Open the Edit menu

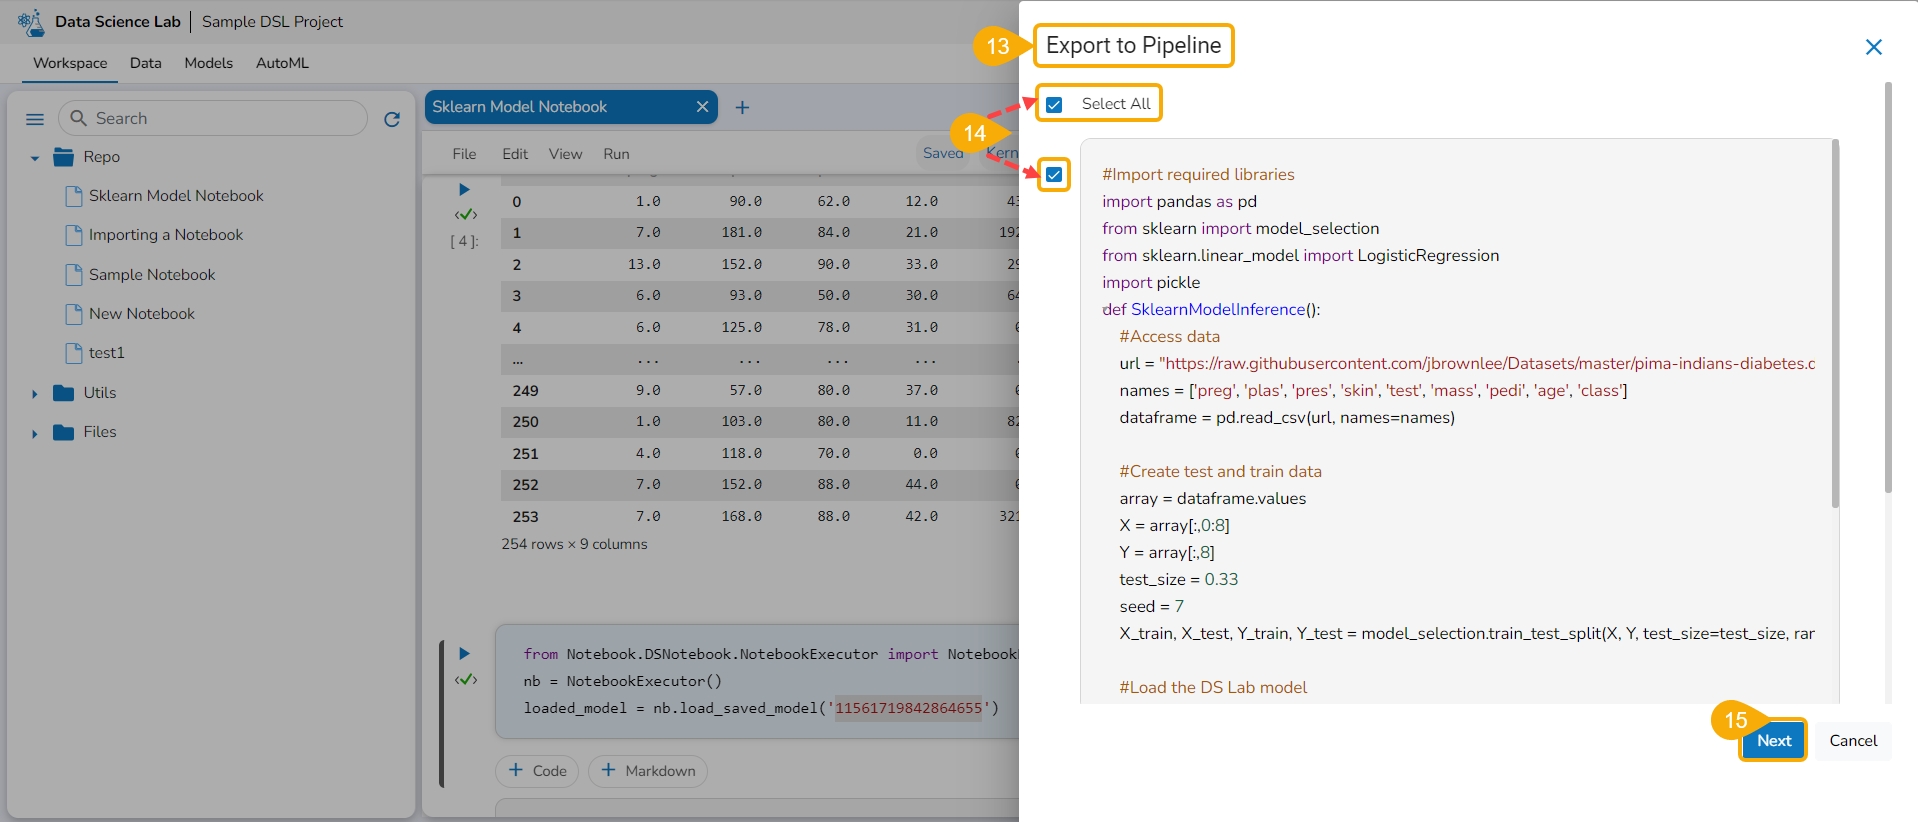[x=514, y=154]
